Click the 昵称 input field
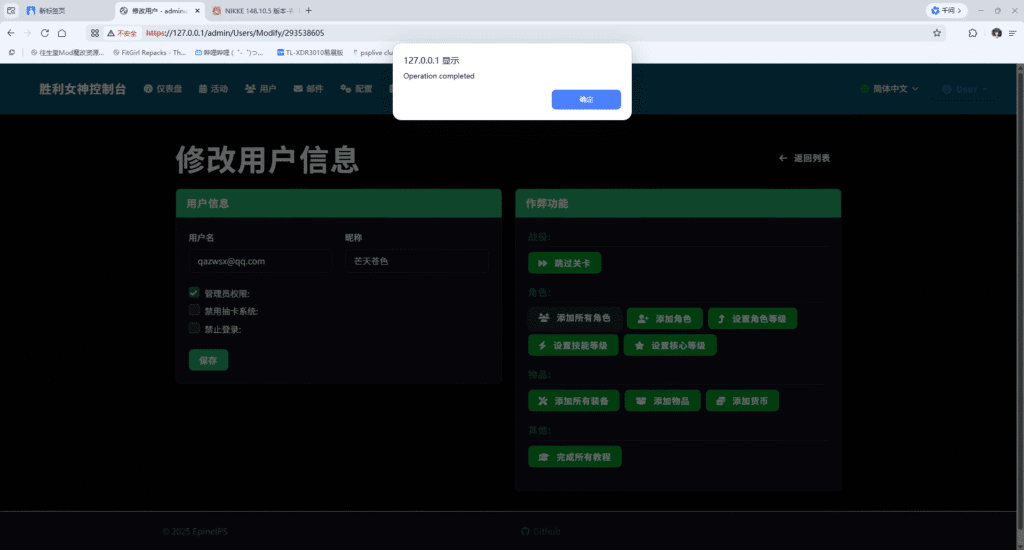1024x550 pixels. (x=417, y=261)
